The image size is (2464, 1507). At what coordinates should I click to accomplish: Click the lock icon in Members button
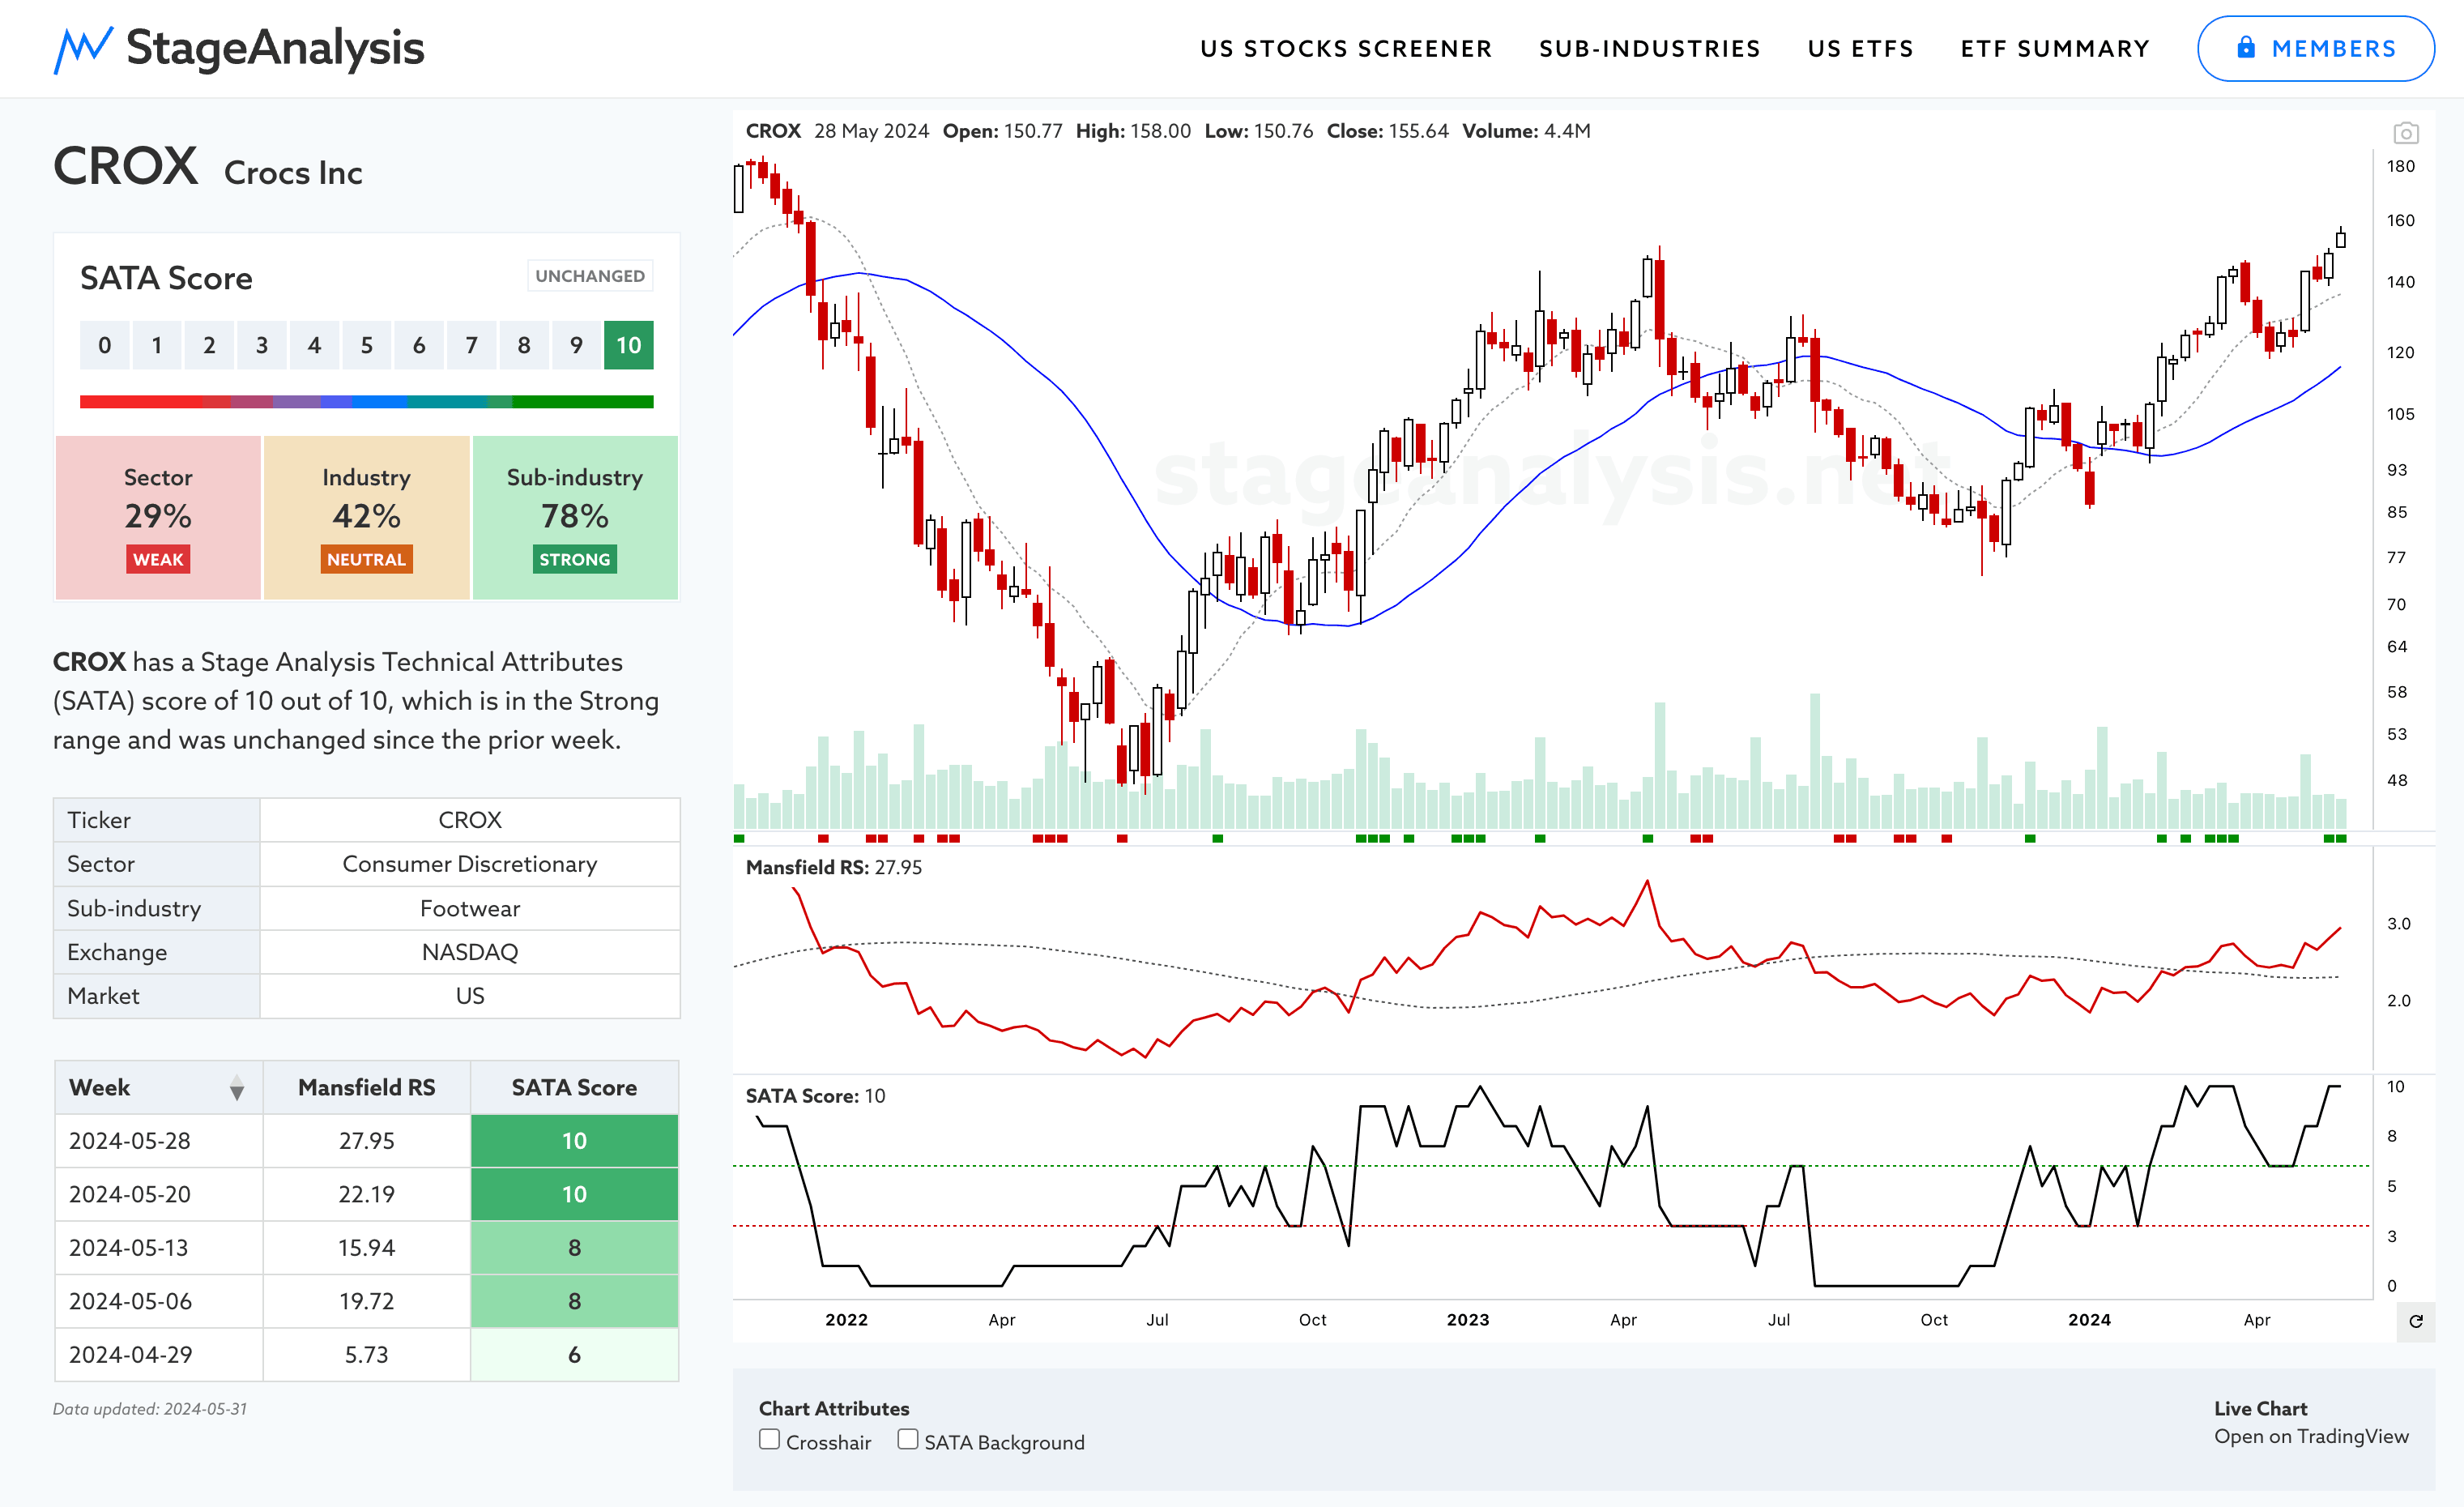(2246, 47)
